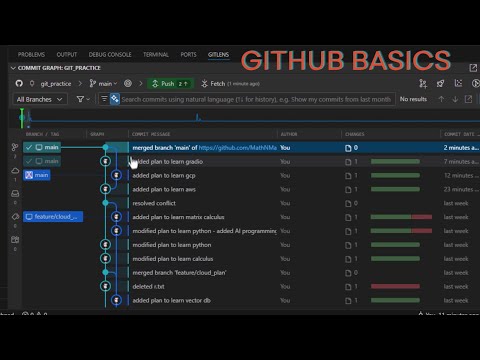The width and height of the screenshot is (480, 360).
Task: Click the chevron after git_practice
Action: click(x=80, y=83)
